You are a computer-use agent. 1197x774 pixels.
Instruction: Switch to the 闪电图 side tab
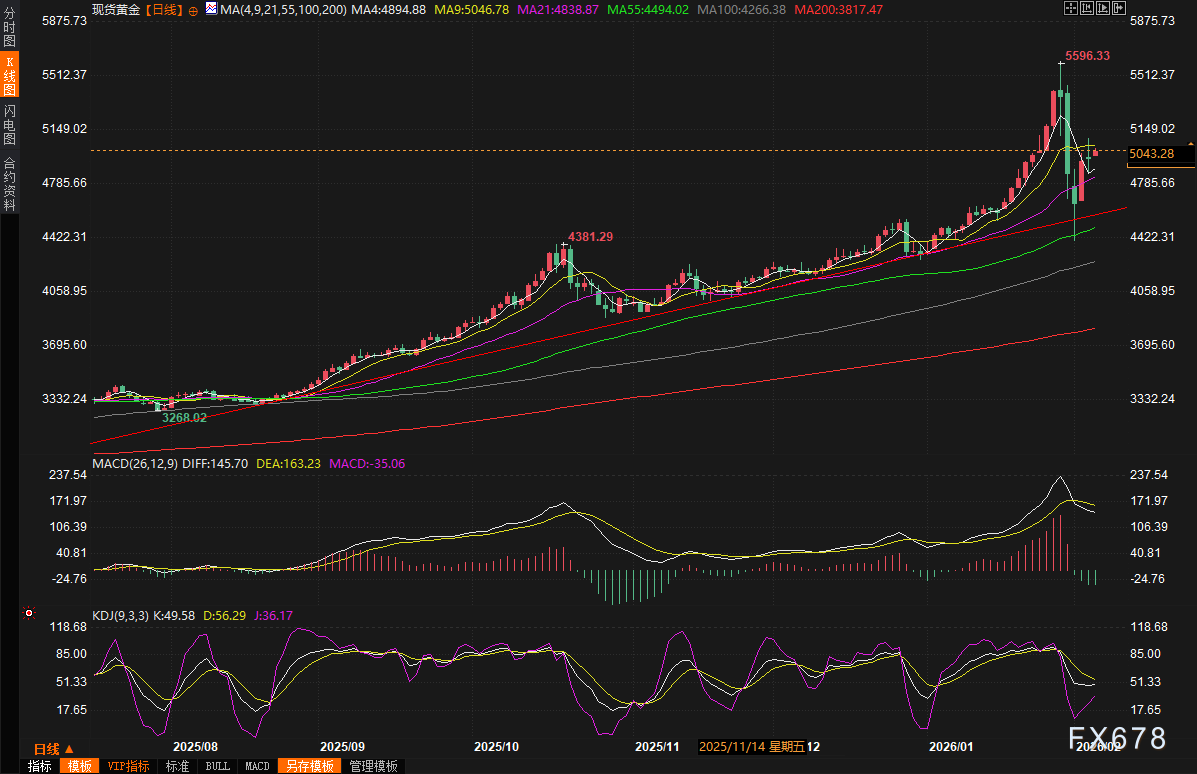(x=9, y=124)
